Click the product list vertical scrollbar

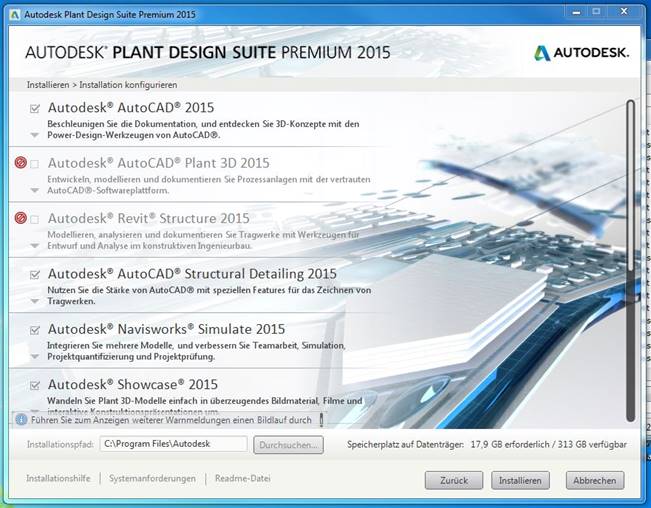click(631, 261)
